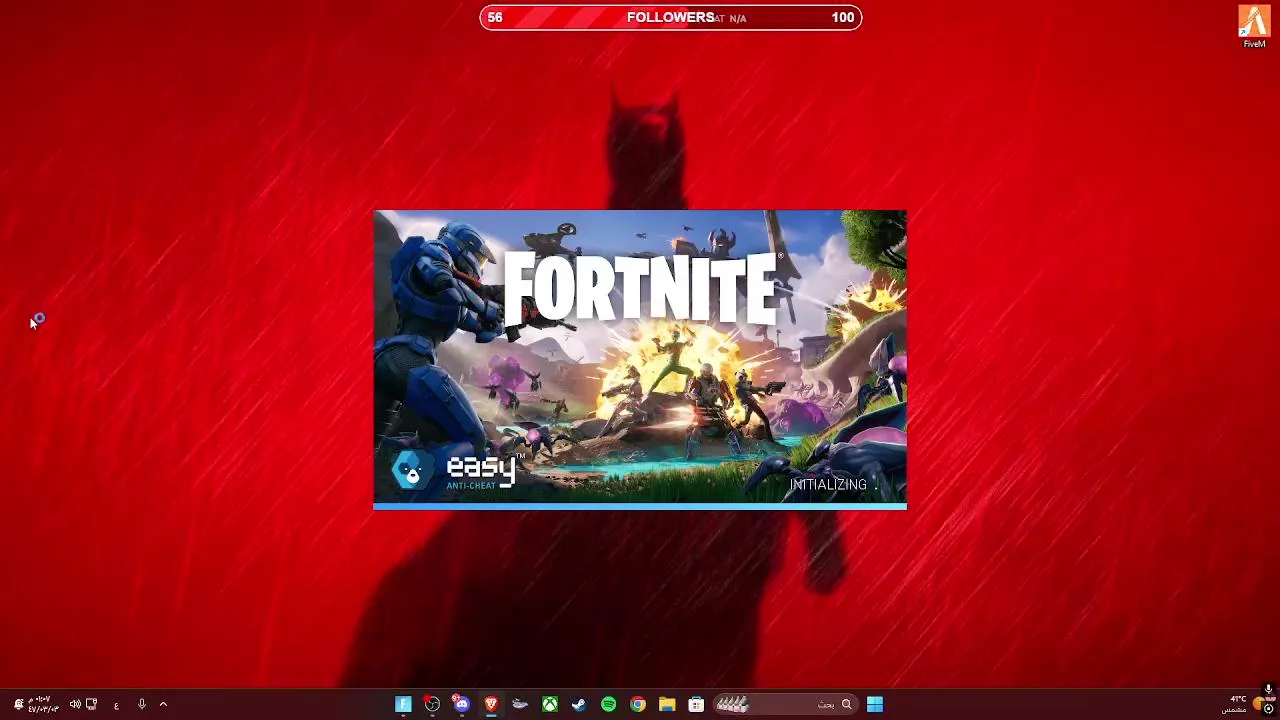Open the Xbox app from taskbar

tap(550, 704)
